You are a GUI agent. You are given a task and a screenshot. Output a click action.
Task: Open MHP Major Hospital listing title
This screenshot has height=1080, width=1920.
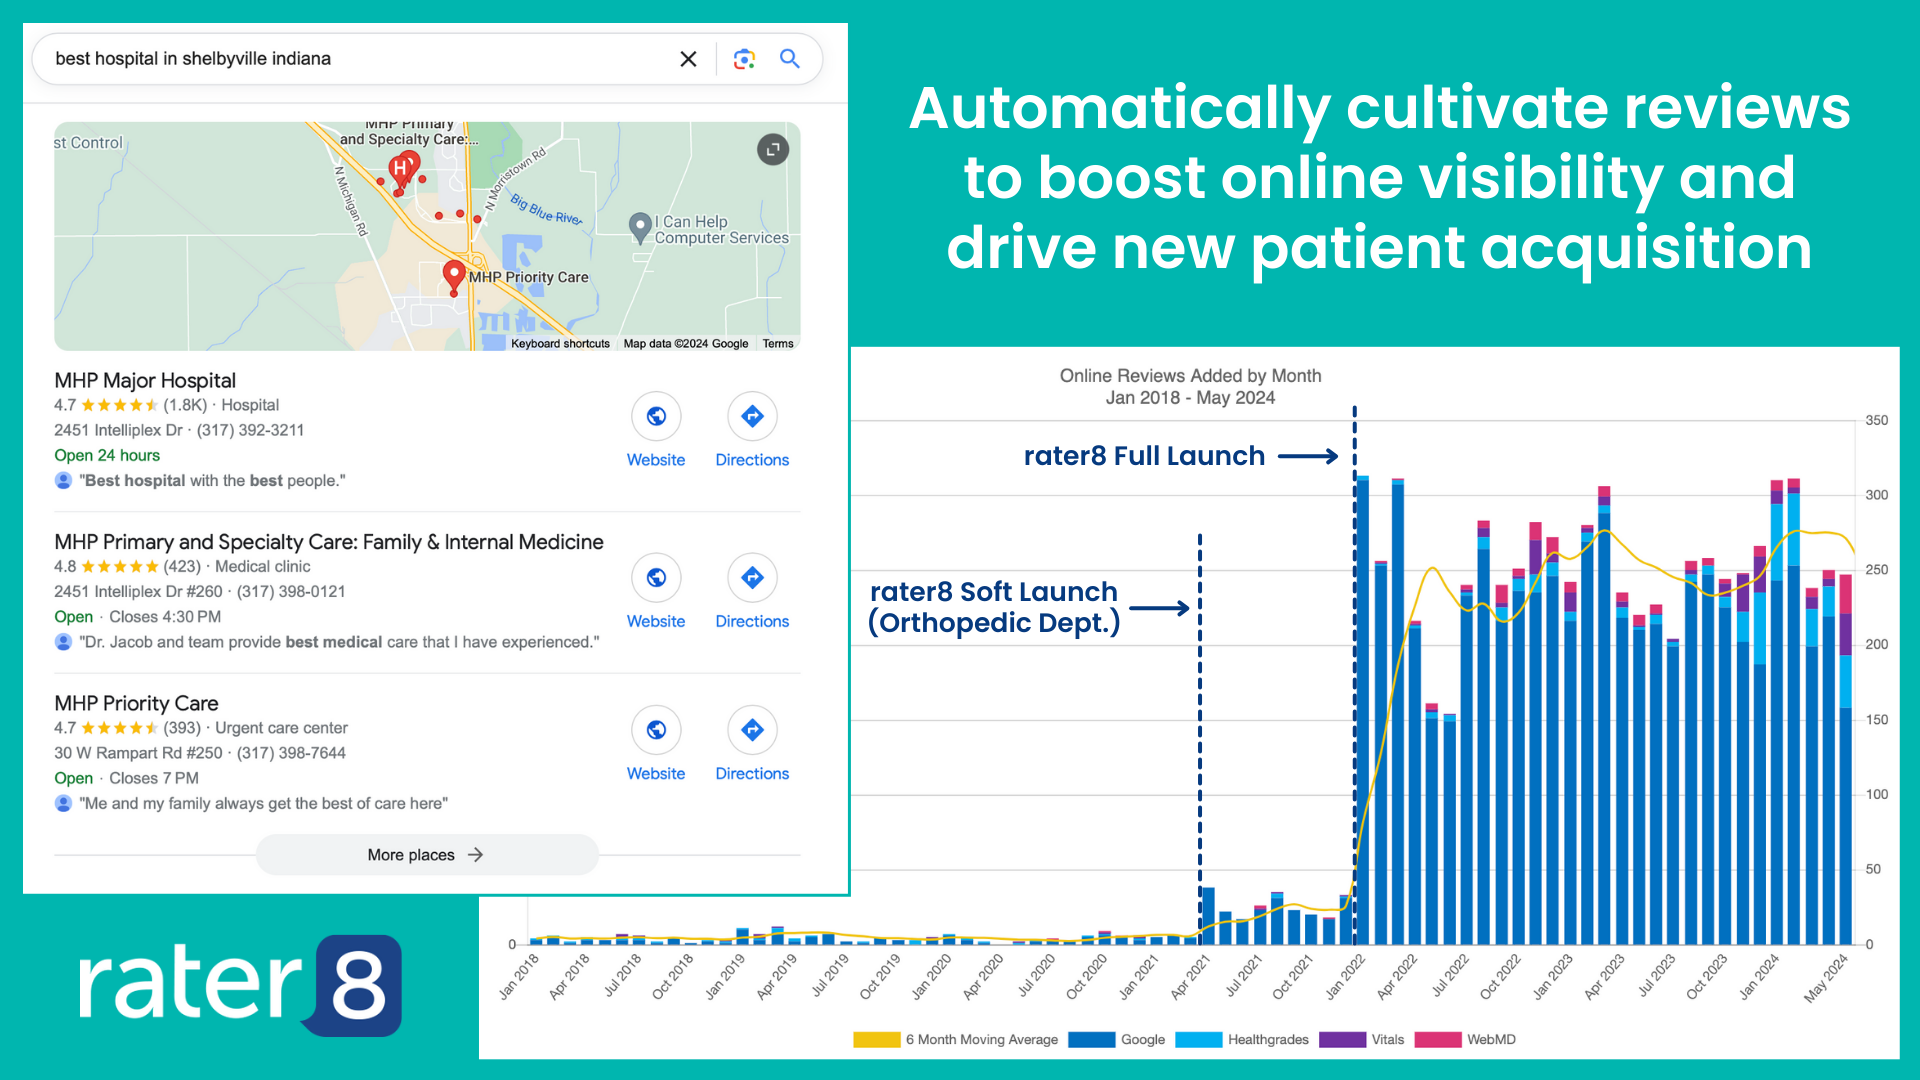145,380
